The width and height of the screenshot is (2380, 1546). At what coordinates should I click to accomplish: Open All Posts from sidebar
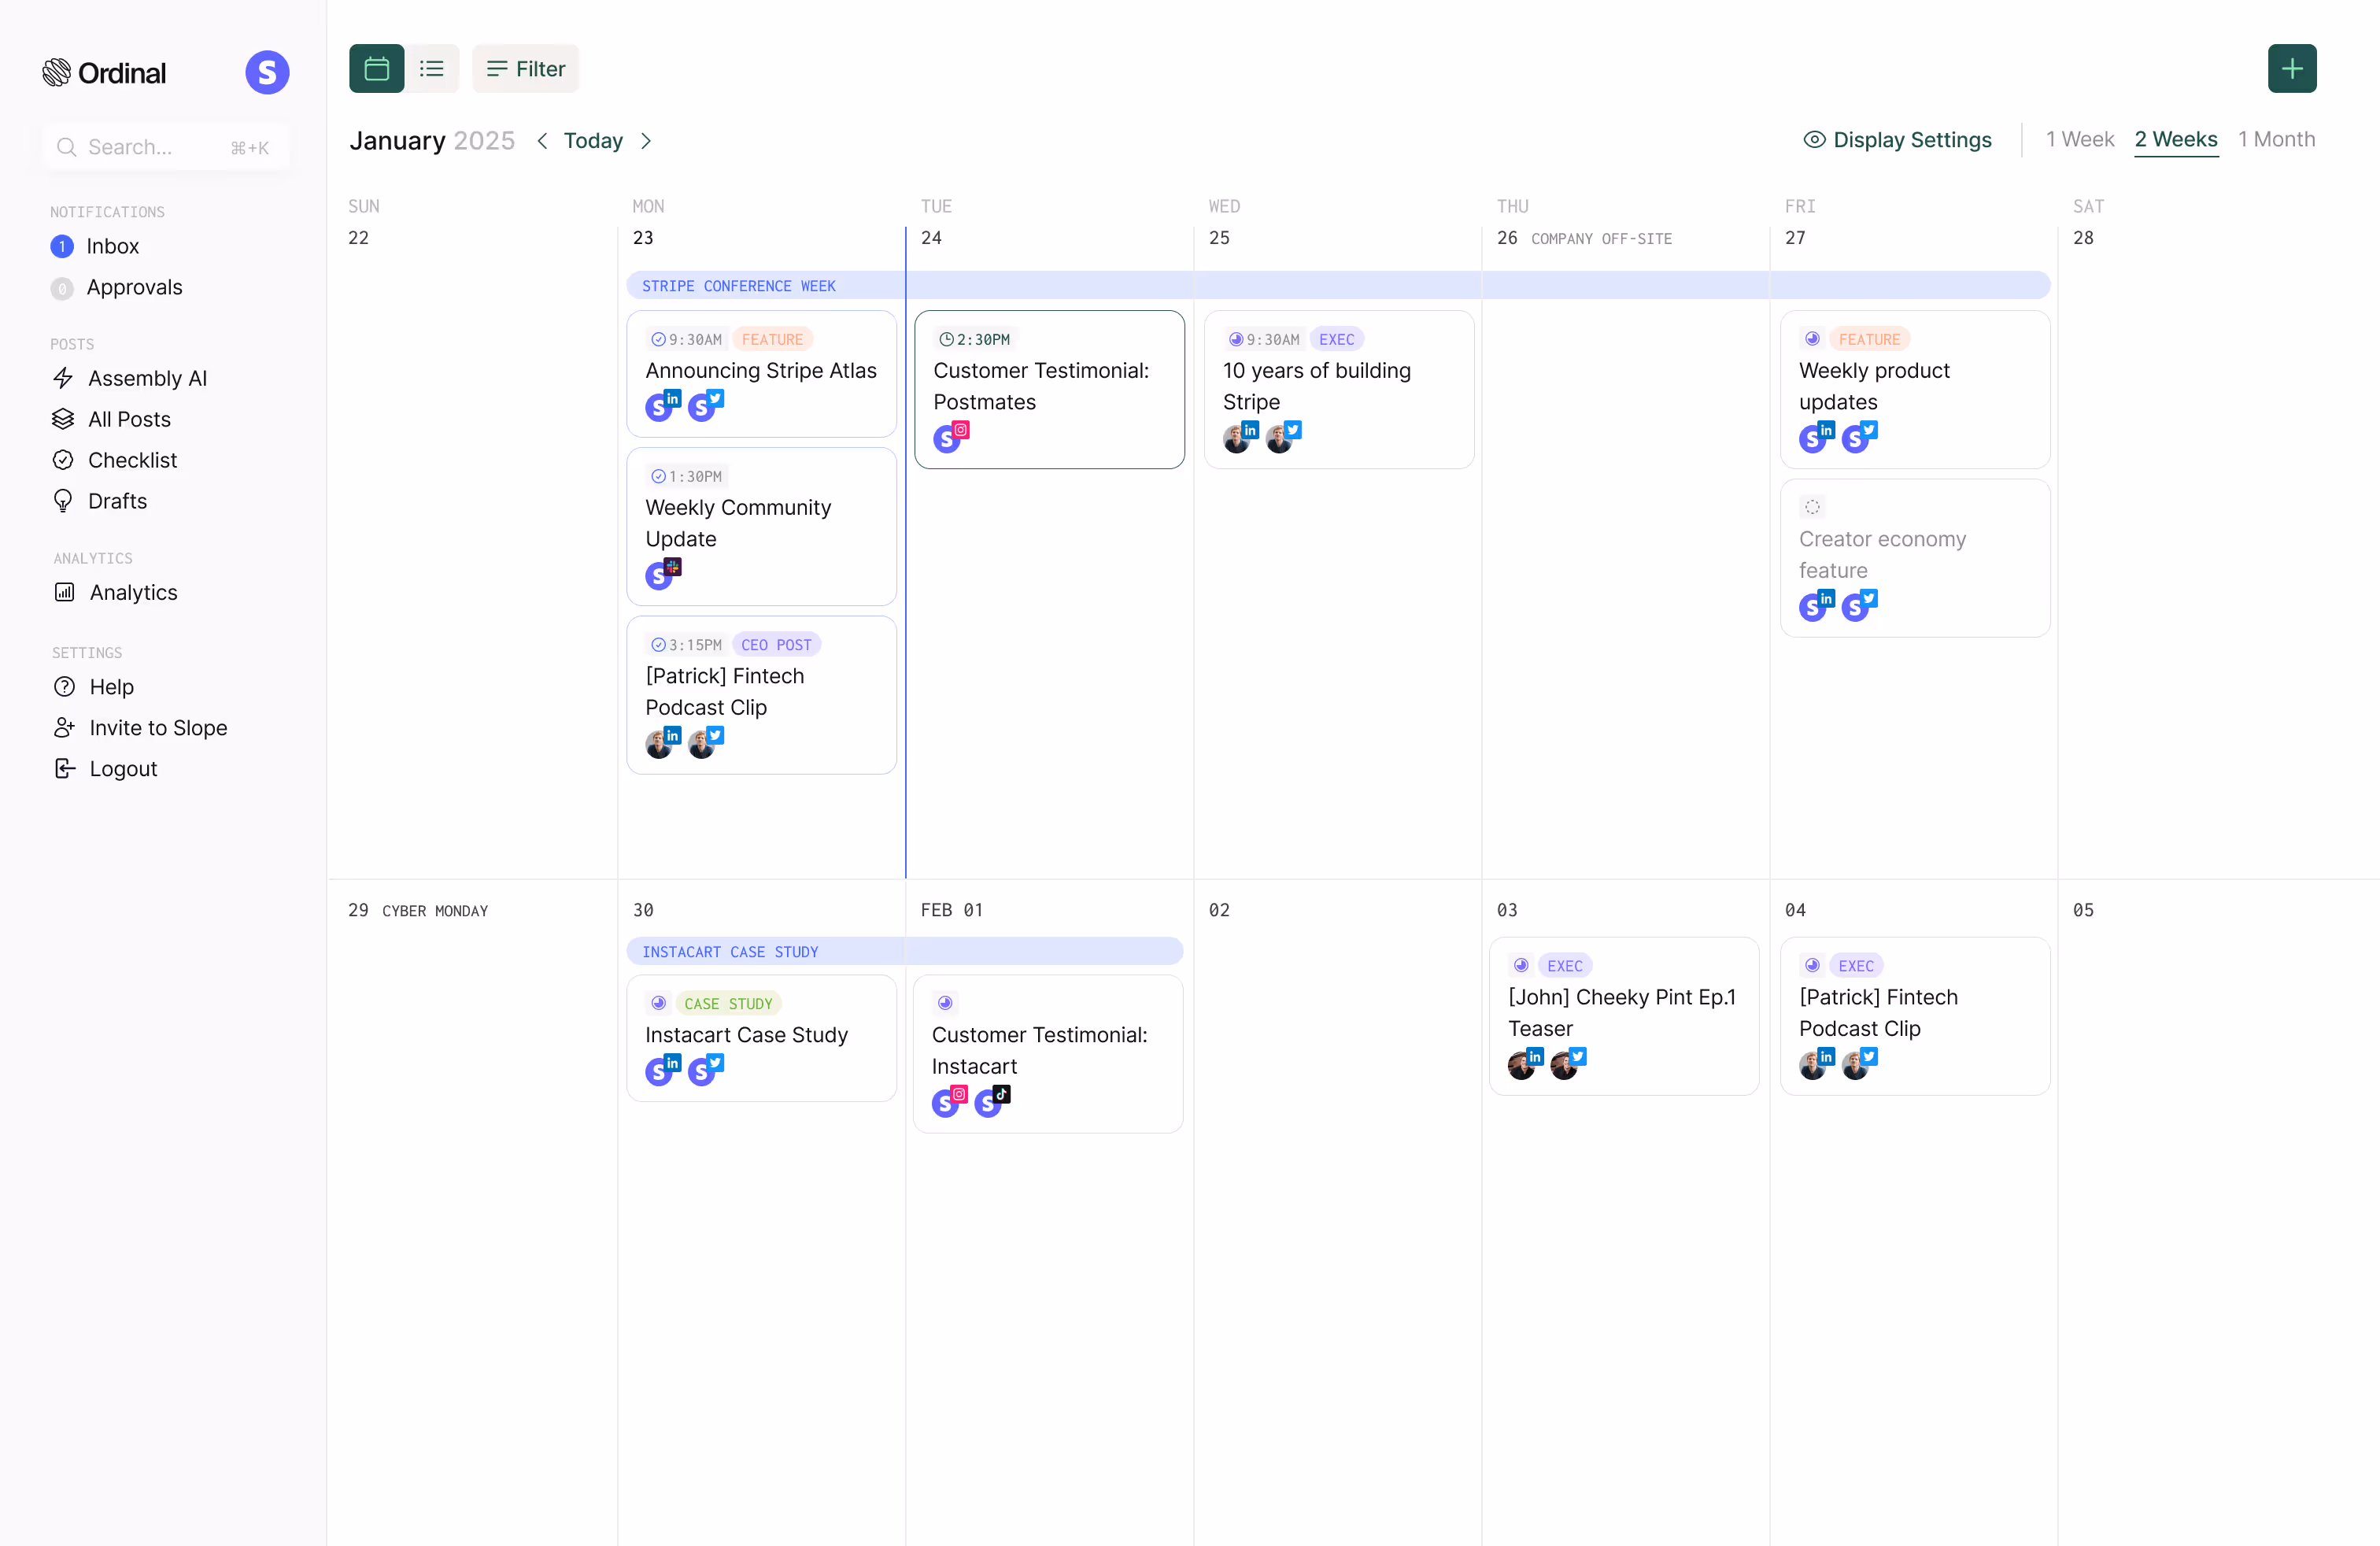click(x=128, y=419)
